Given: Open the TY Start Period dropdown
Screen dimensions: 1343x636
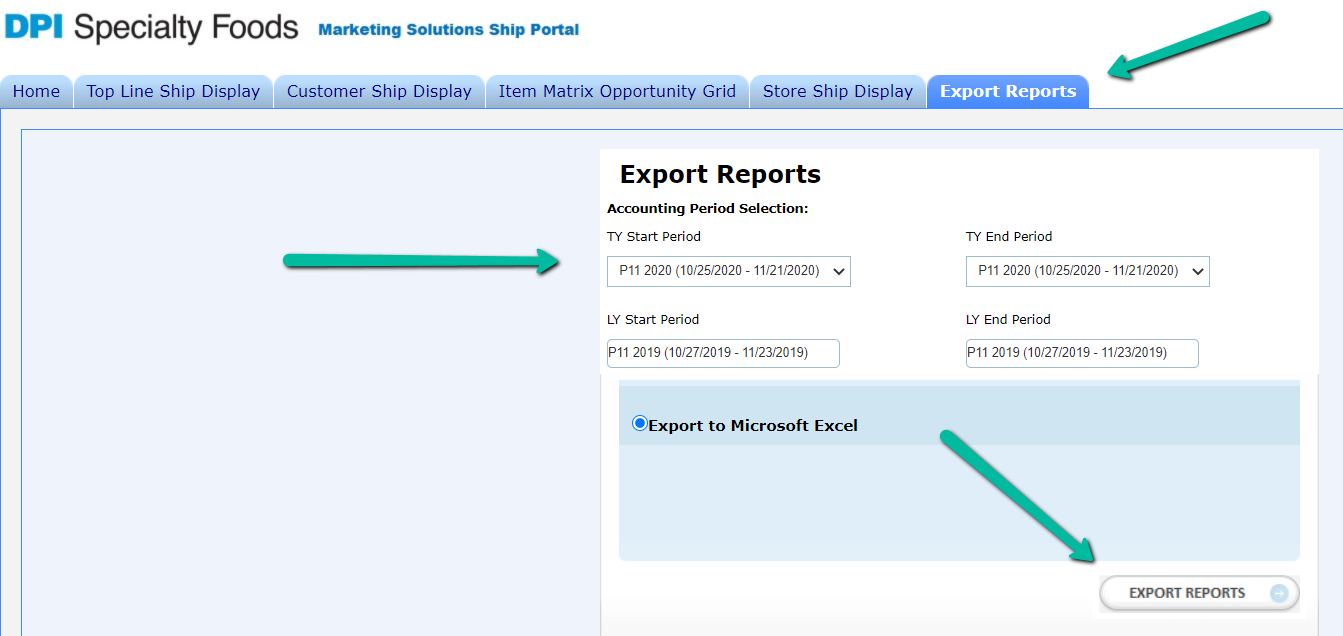Looking at the screenshot, I should pyautogui.click(x=728, y=271).
